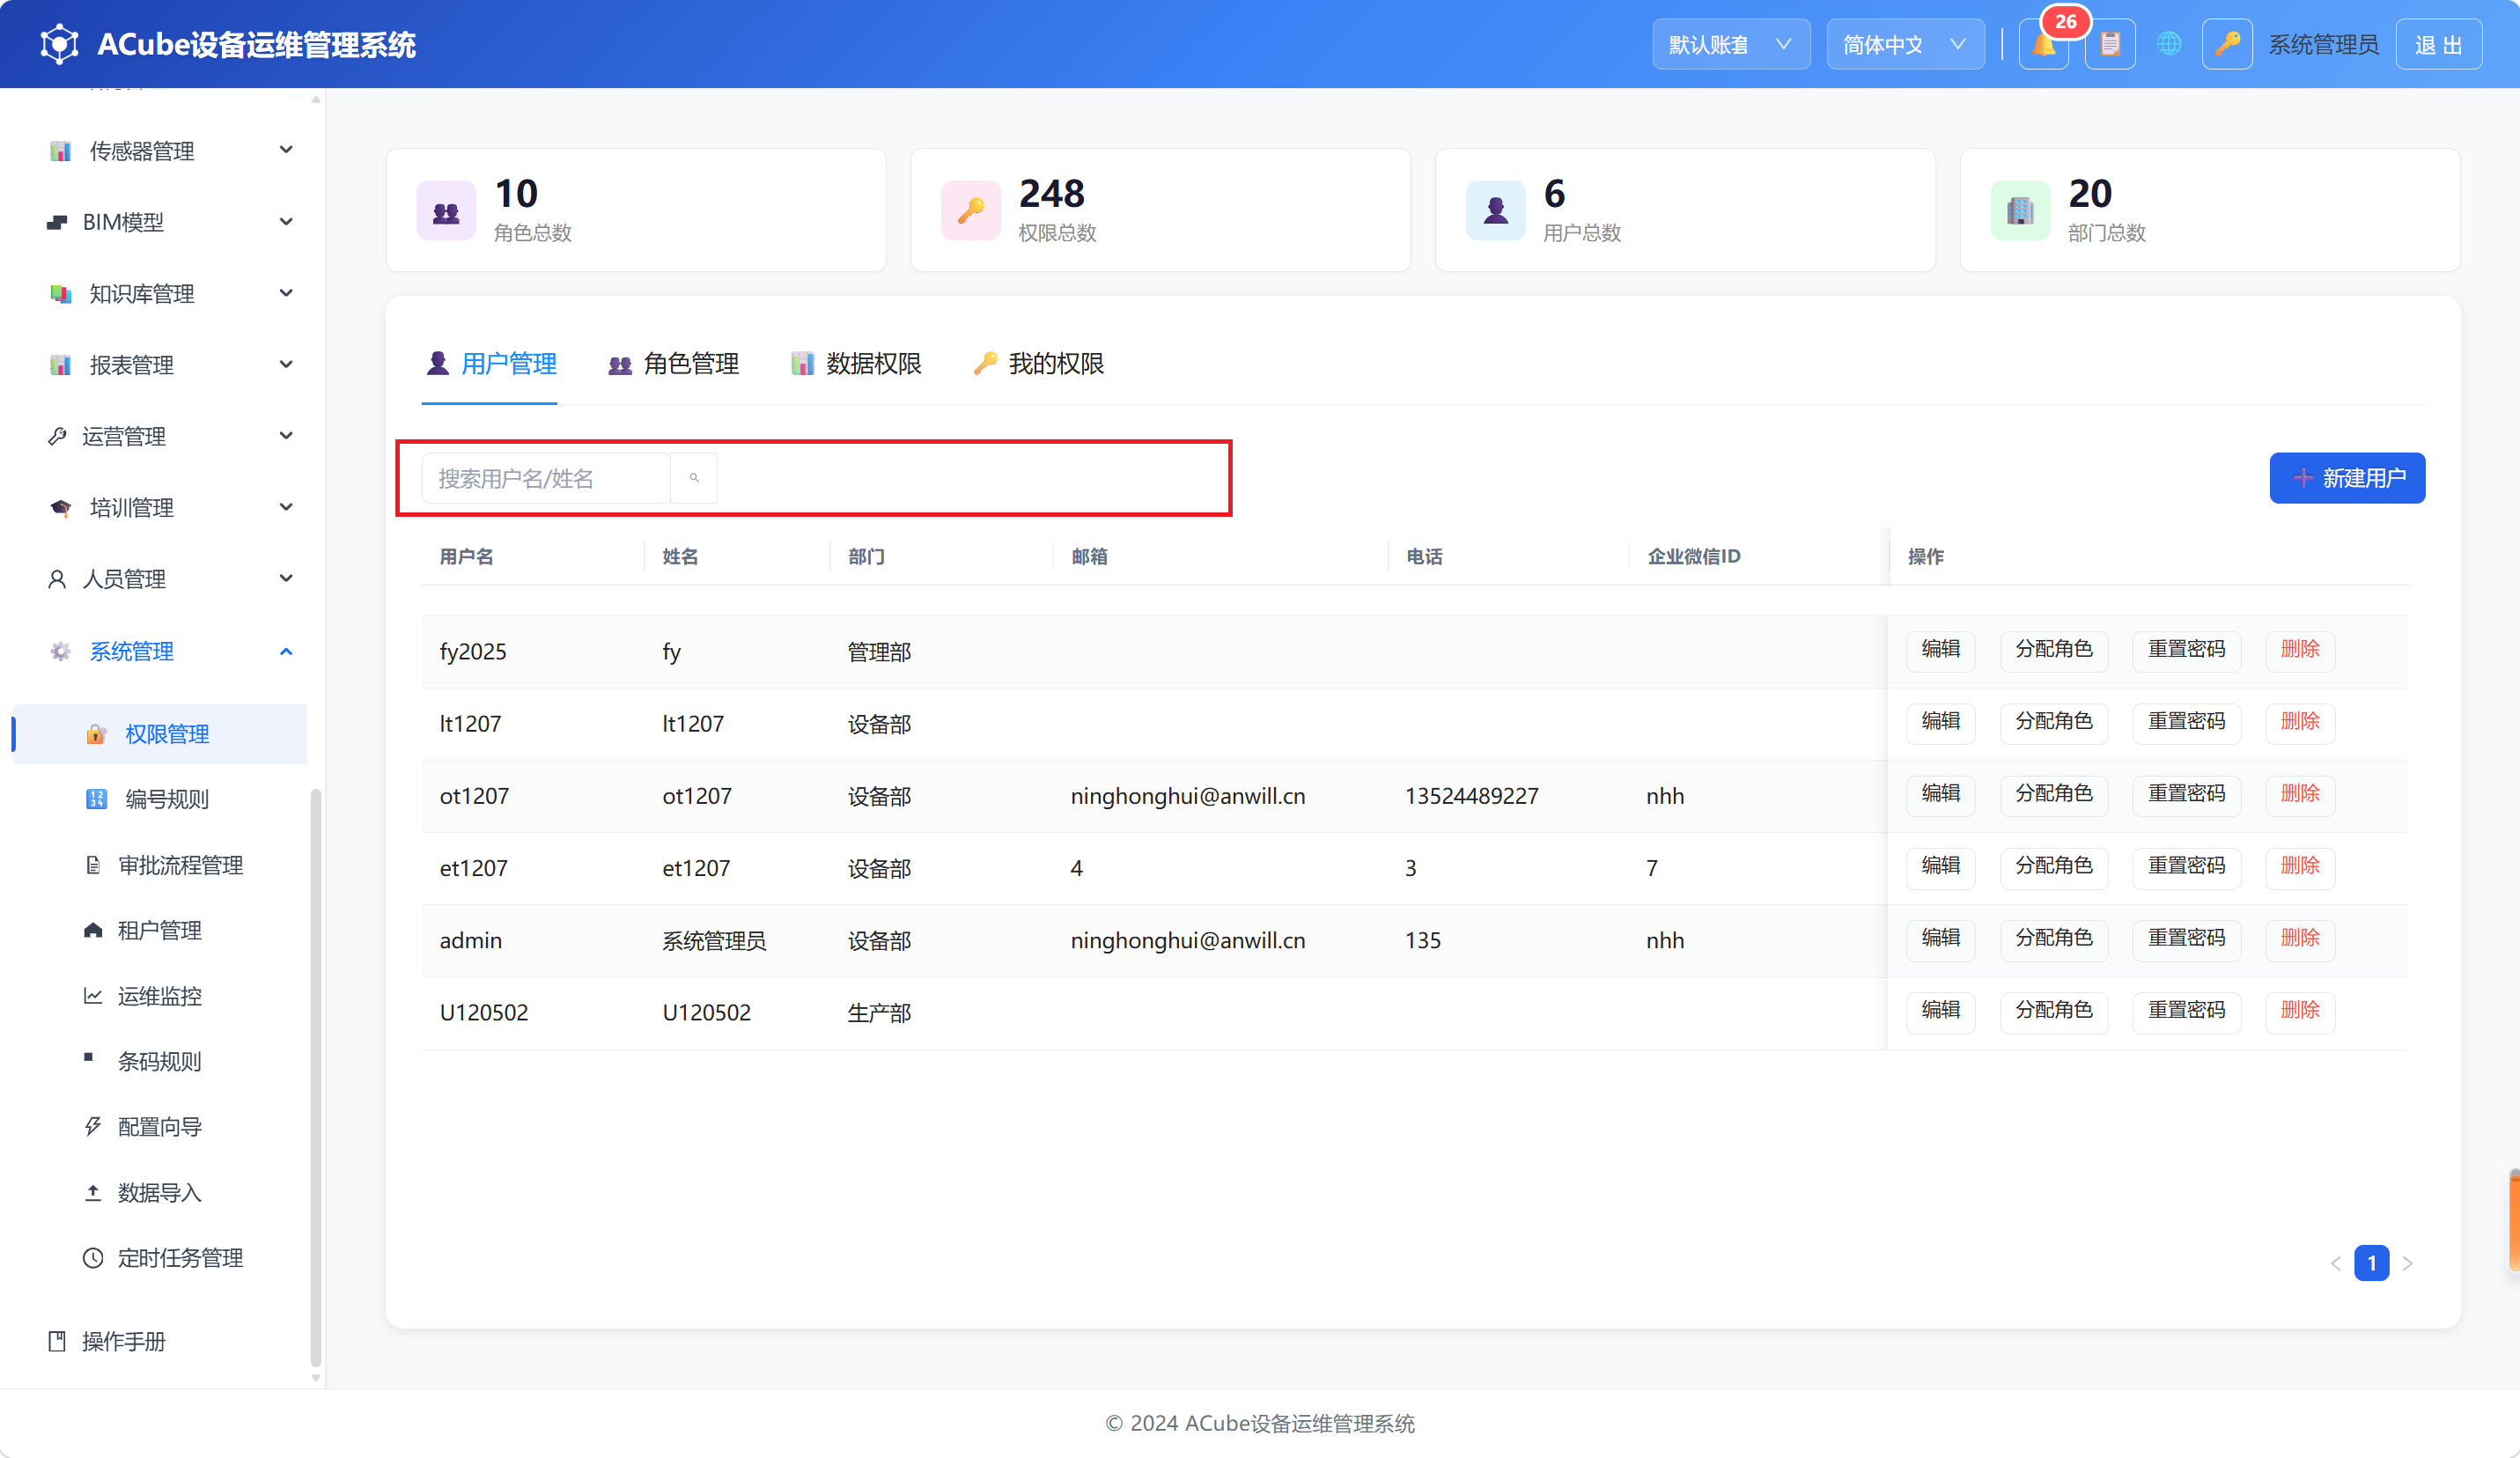The image size is (2520, 1458).
Task: Open 条码规则 in sidebar
Action: pos(160,1062)
